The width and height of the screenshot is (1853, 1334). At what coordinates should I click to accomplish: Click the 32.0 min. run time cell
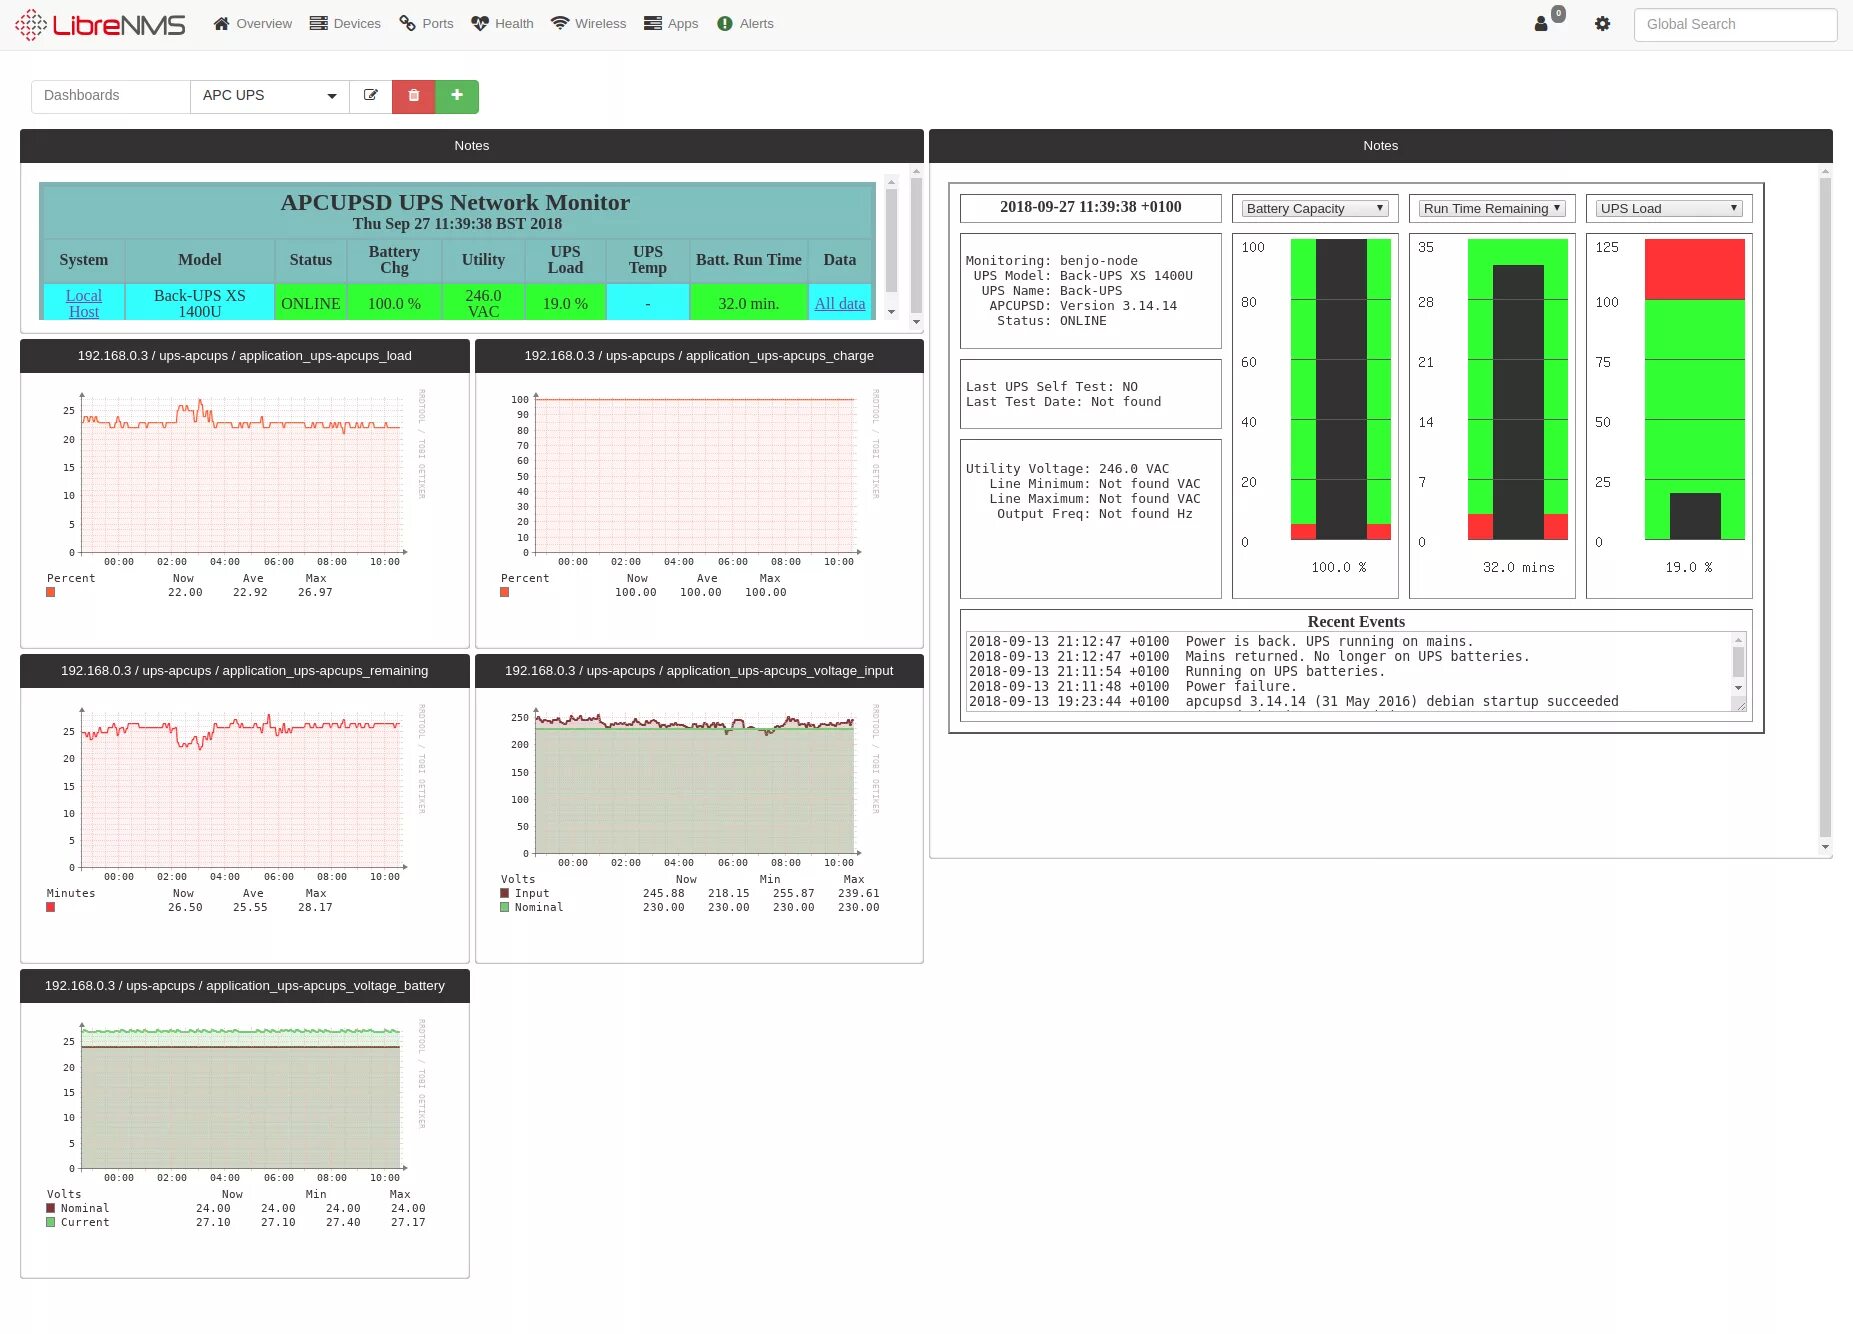[749, 303]
